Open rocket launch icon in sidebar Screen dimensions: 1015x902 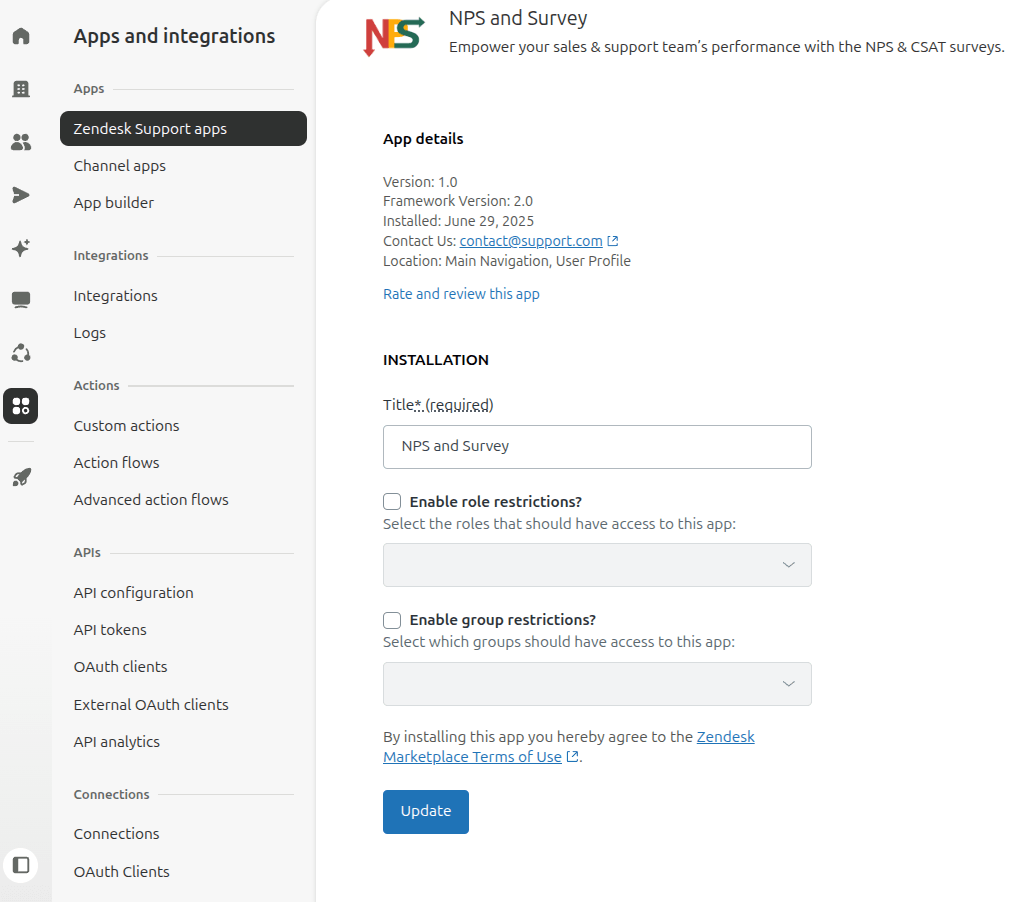(21, 478)
